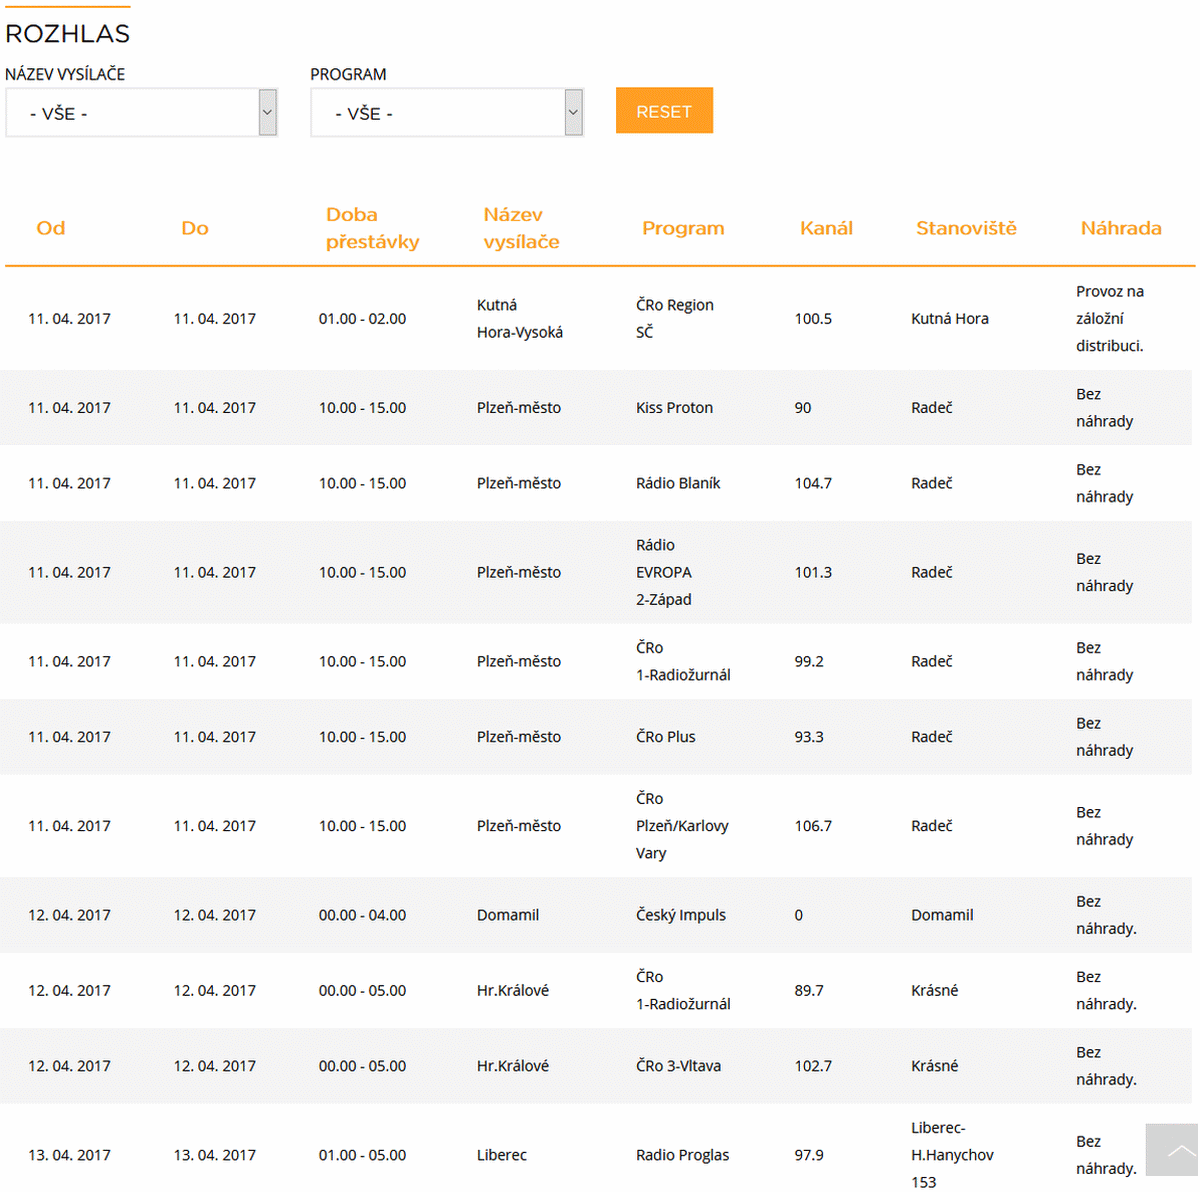Image resolution: width=1200 pixels, height=1192 pixels.
Task: Click the scroll-to-top arrow icon
Action: click(x=1172, y=1150)
